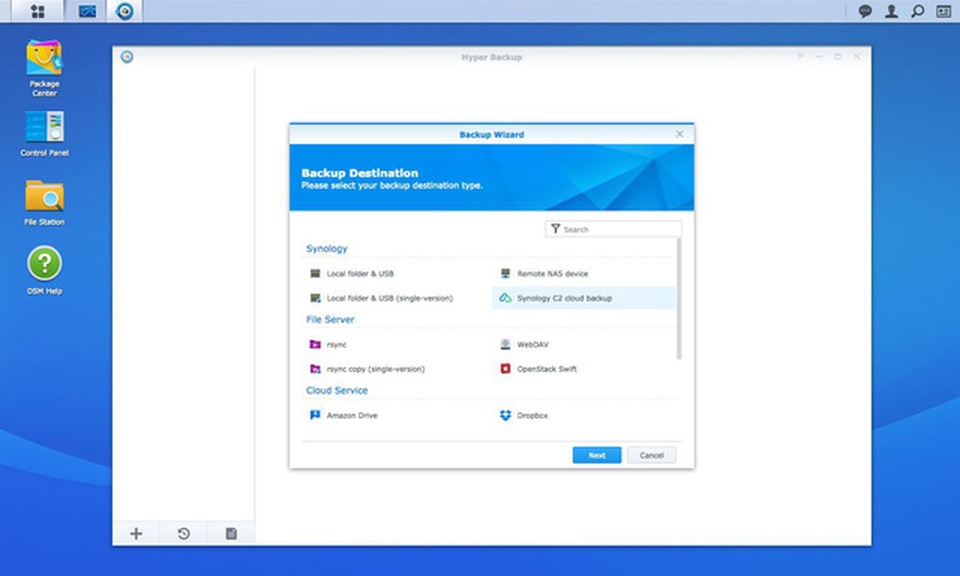Screen dimensions: 960x576
Task: Open the restore clock icon in Hyper Backup
Action: point(184,534)
